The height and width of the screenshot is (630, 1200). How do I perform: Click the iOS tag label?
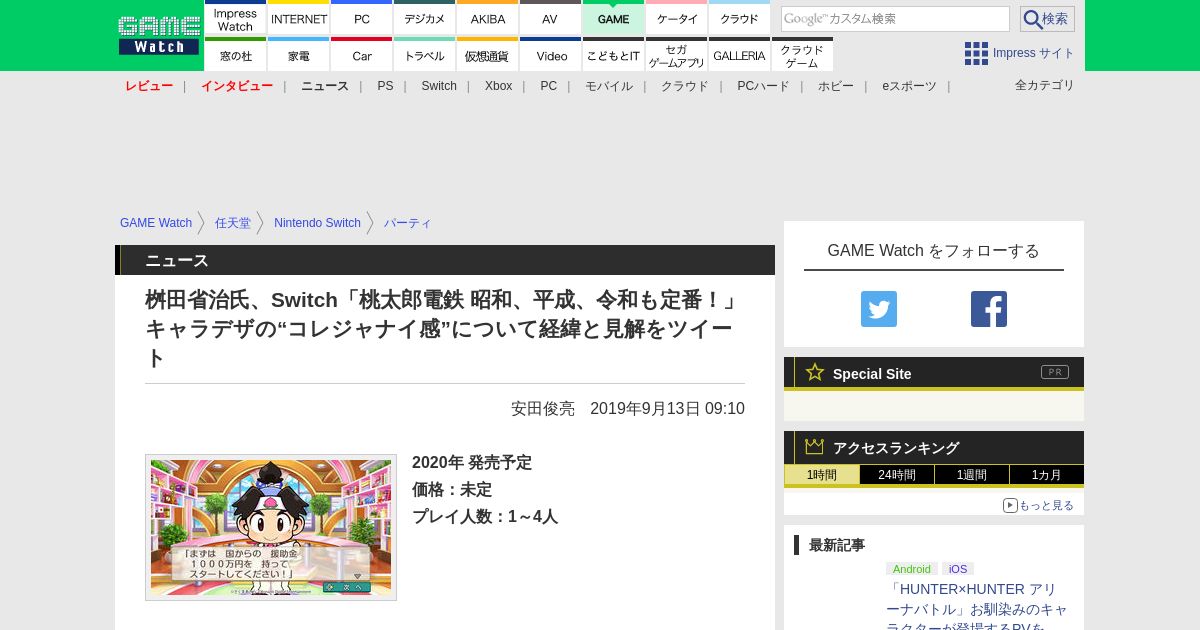click(958, 569)
